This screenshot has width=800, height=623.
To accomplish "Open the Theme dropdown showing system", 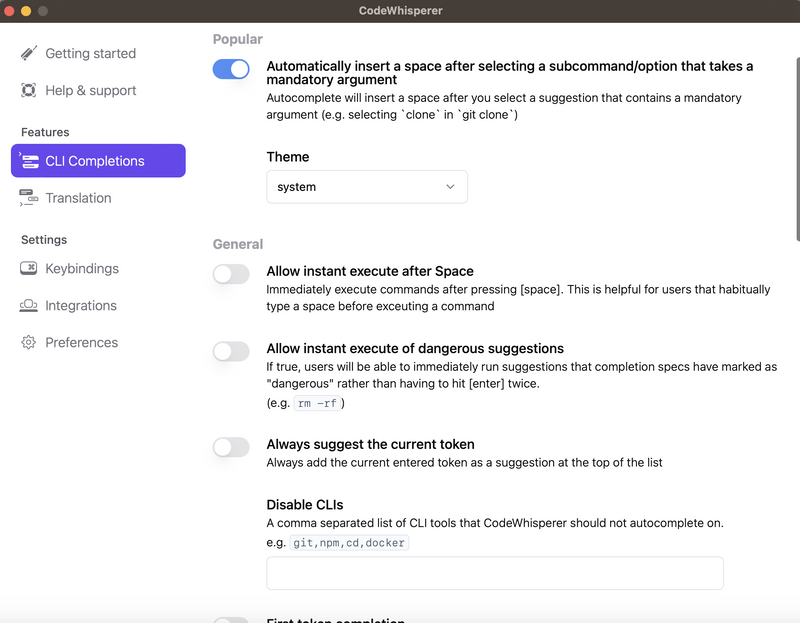I will click(x=367, y=187).
